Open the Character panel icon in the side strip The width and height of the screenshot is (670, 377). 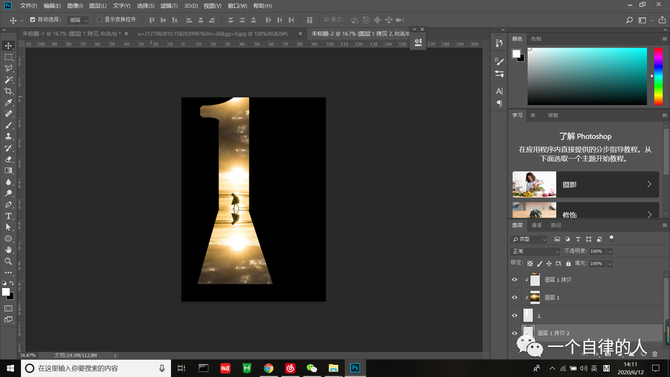[x=499, y=91]
